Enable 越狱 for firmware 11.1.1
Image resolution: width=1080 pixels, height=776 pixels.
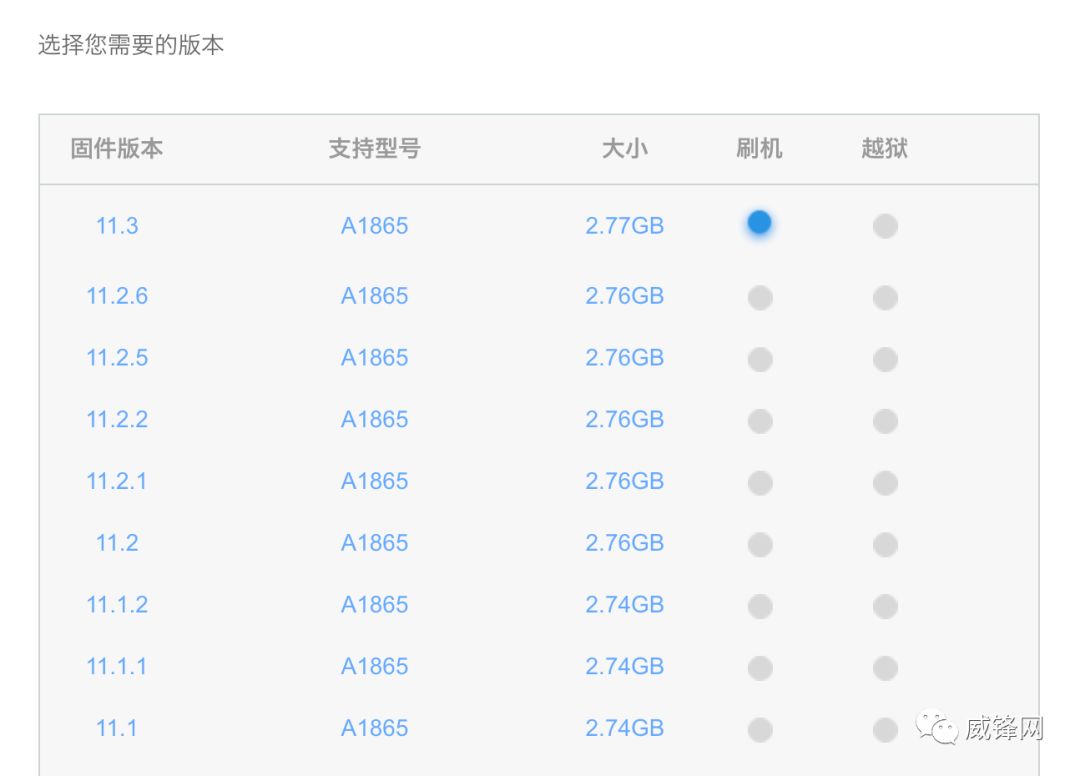point(885,668)
